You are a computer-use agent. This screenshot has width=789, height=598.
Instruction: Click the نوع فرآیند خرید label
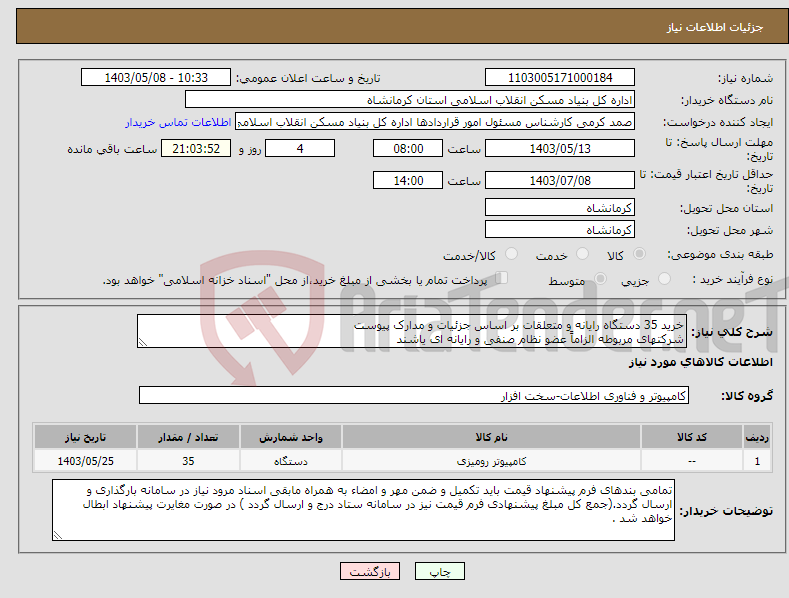[x=733, y=279]
